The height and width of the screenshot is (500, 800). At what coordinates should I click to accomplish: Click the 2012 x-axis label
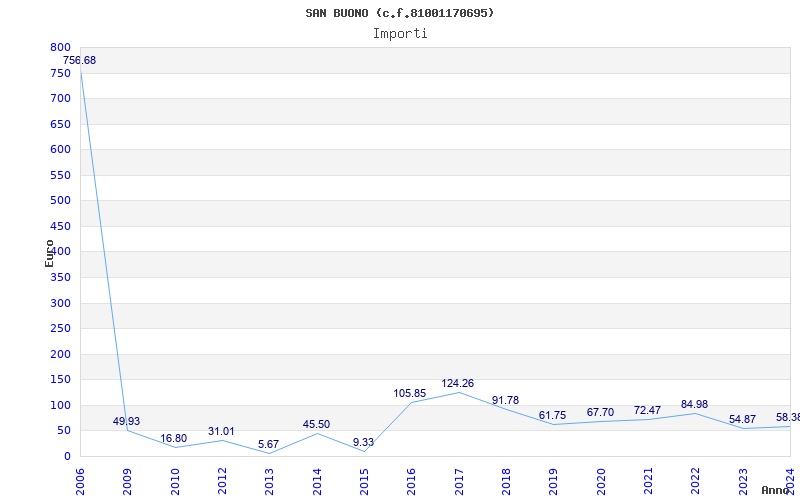pyautogui.click(x=222, y=482)
